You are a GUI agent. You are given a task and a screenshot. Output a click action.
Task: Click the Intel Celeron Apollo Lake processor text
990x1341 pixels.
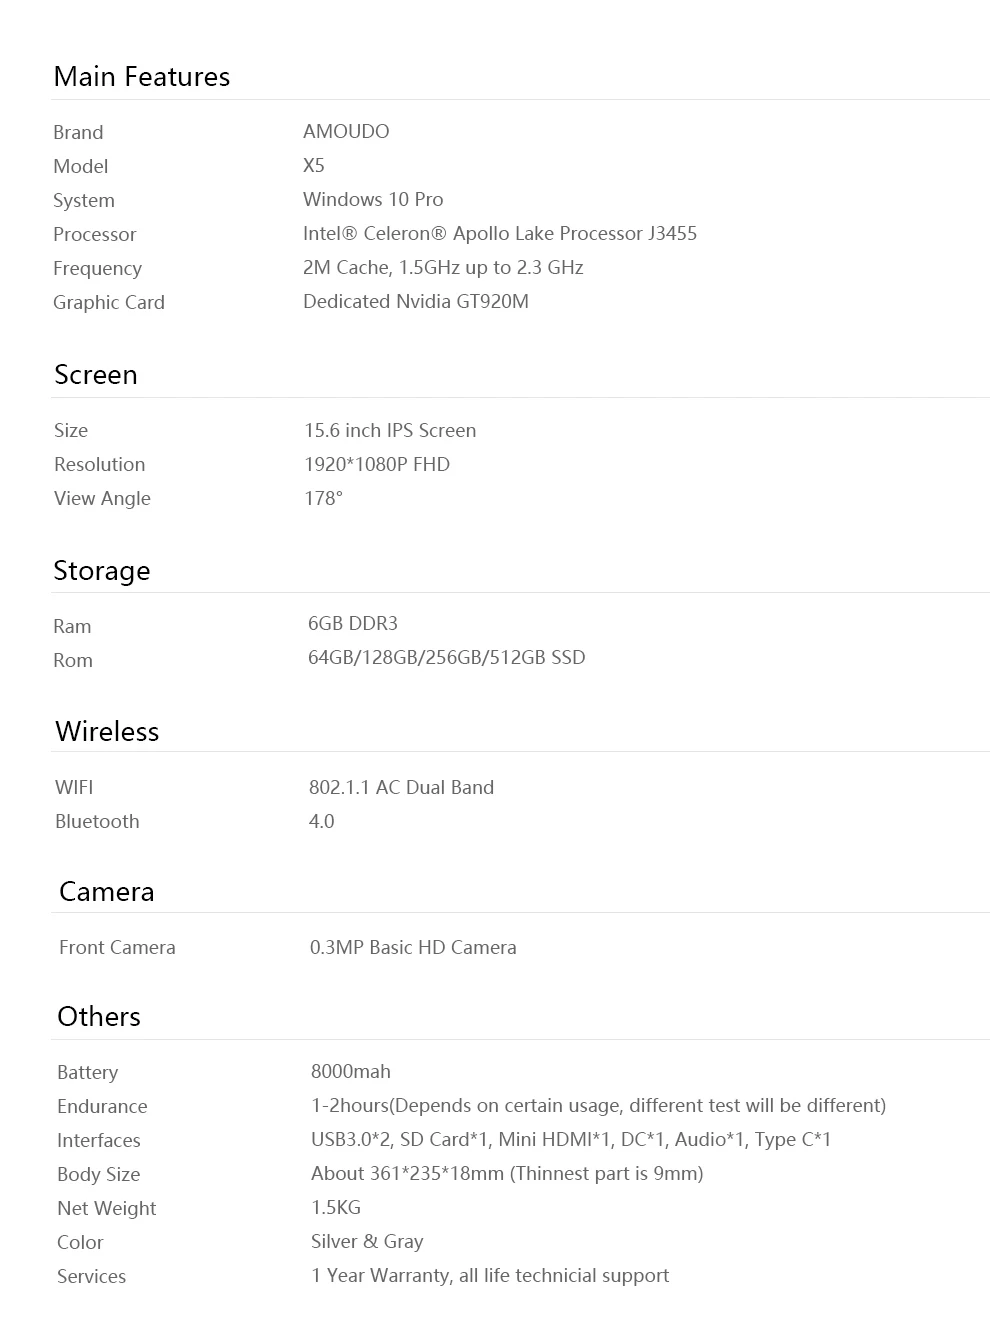[x=500, y=233]
